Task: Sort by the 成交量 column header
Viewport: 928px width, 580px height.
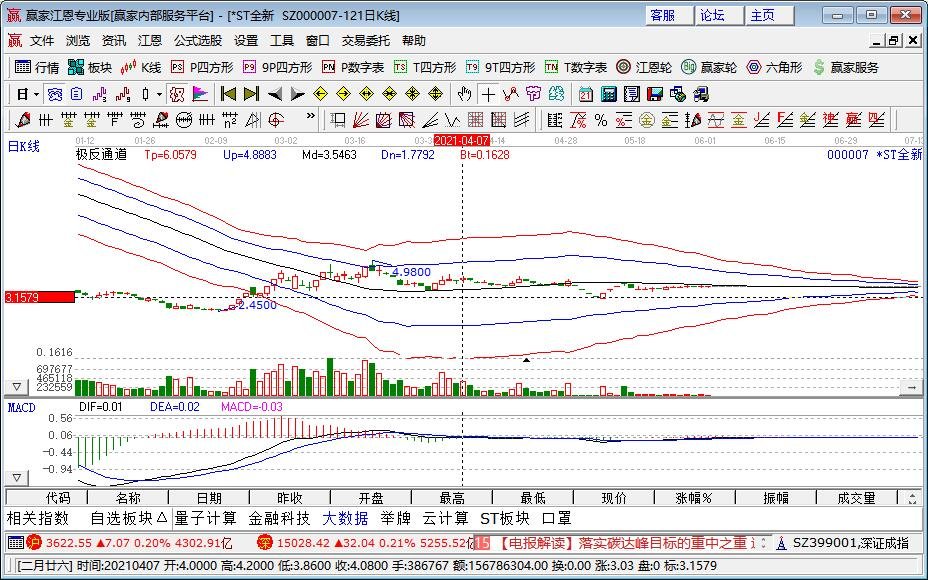Action: coord(856,498)
